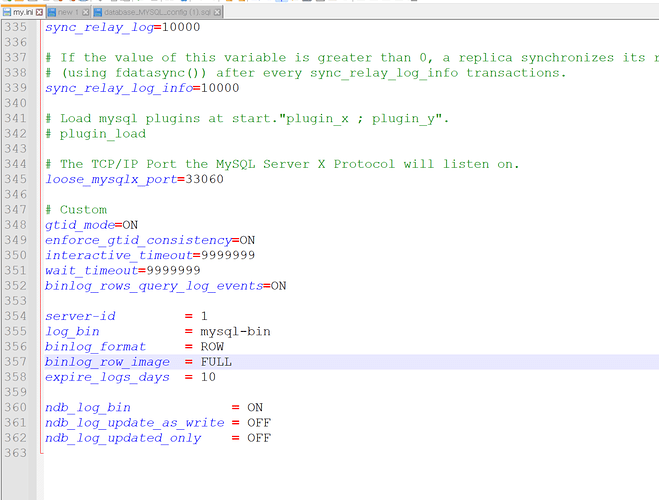Click the ROW value of binlog_format

point(212,347)
